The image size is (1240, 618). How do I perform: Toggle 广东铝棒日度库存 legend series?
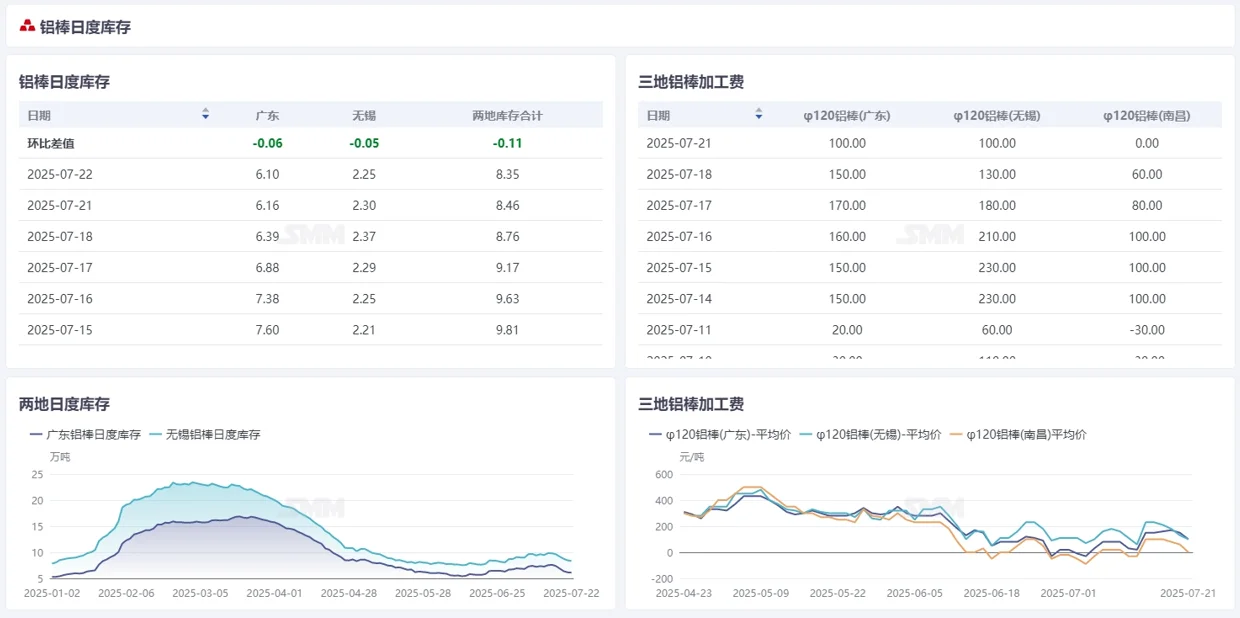[85, 435]
